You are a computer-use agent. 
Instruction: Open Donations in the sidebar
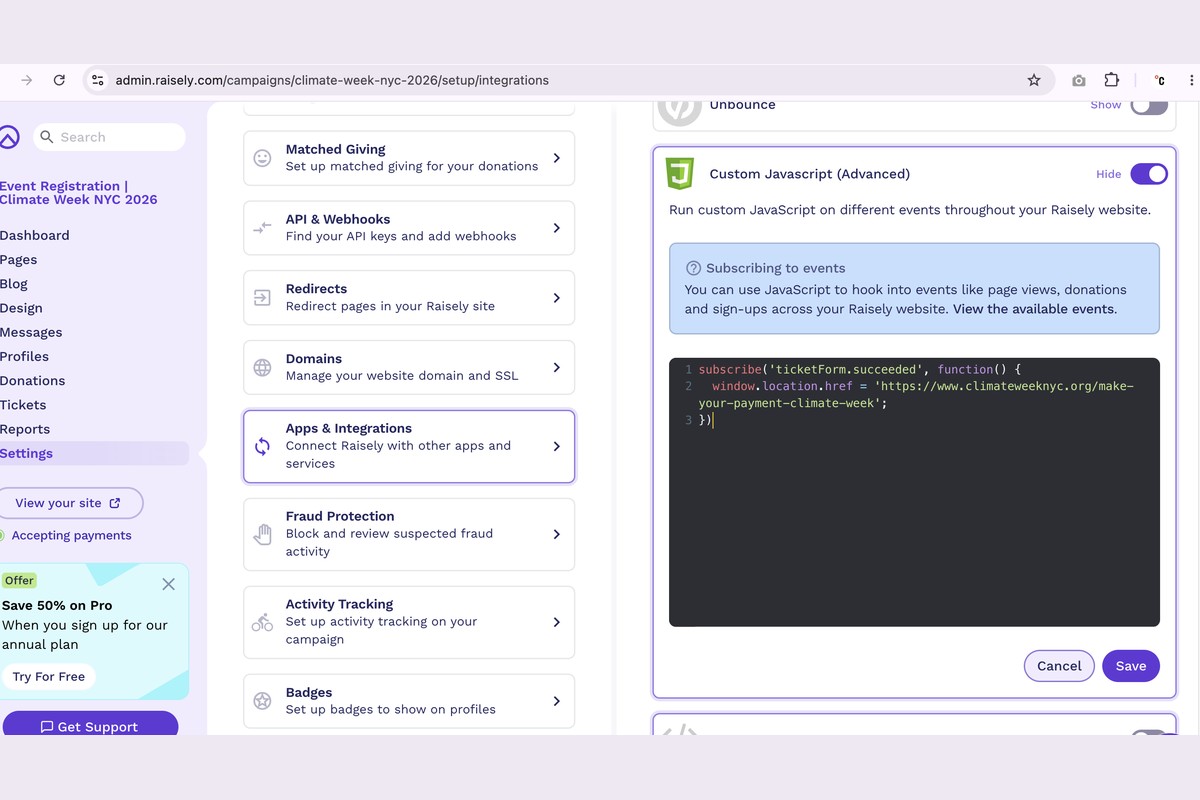33,380
